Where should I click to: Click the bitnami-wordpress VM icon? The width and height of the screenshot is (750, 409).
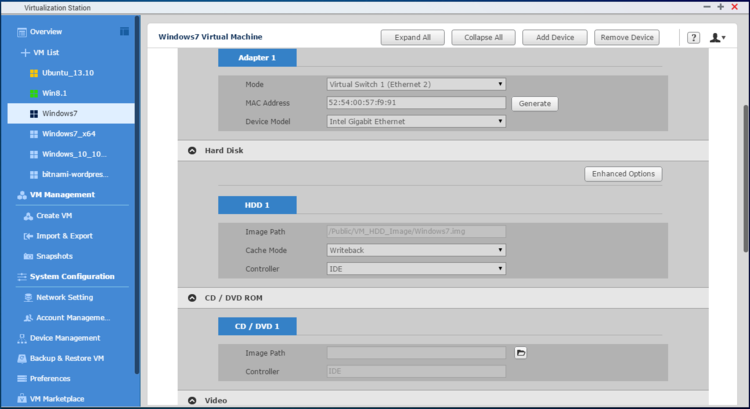[34, 175]
